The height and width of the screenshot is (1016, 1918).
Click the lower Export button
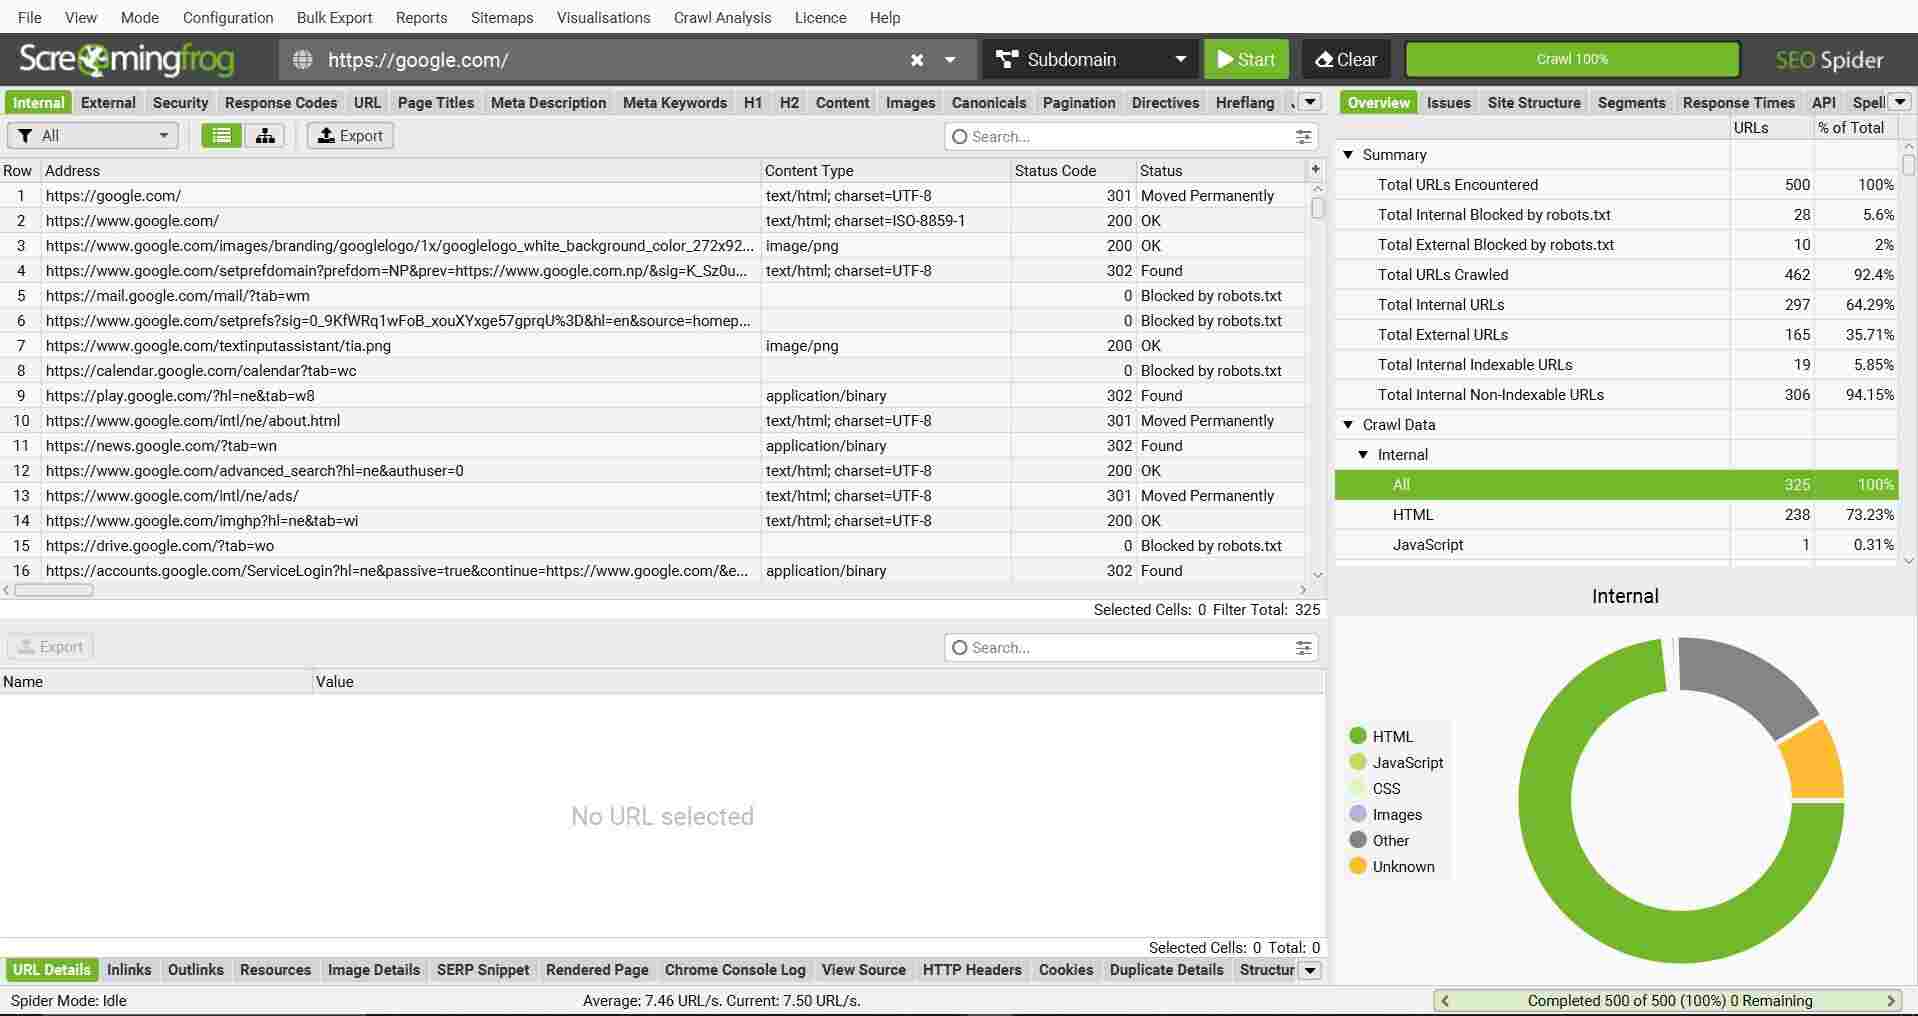pyautogui.click(x=51, y=647)
